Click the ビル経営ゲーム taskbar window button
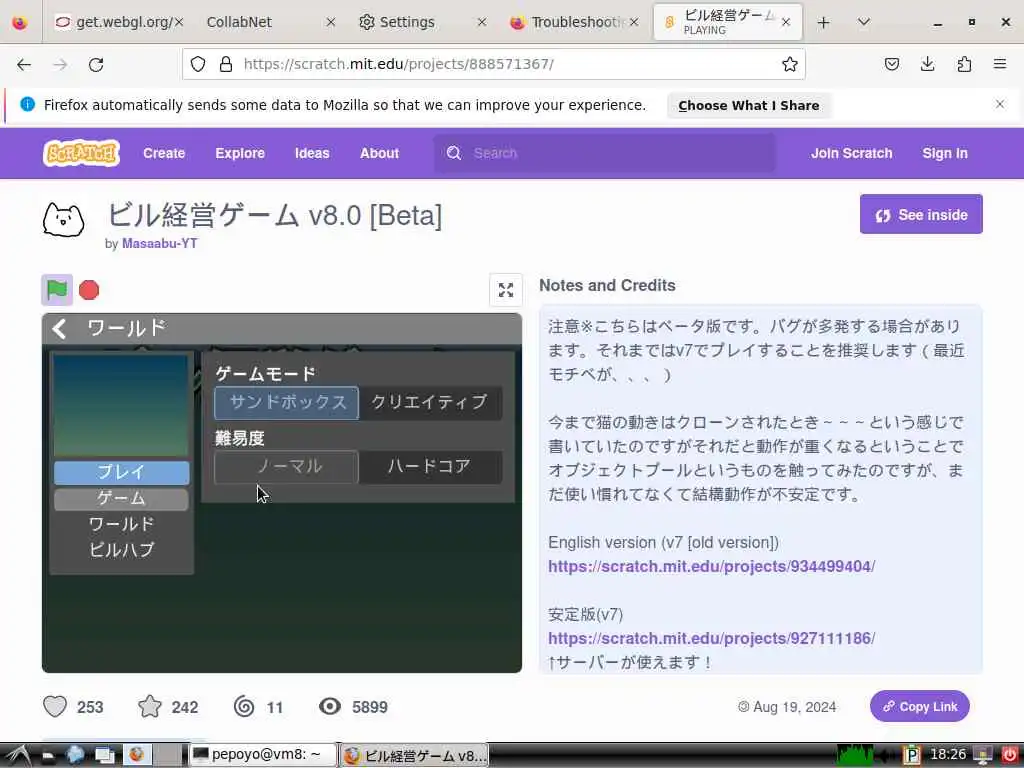This screenshot has height=768, width=1024. point(415,756)
